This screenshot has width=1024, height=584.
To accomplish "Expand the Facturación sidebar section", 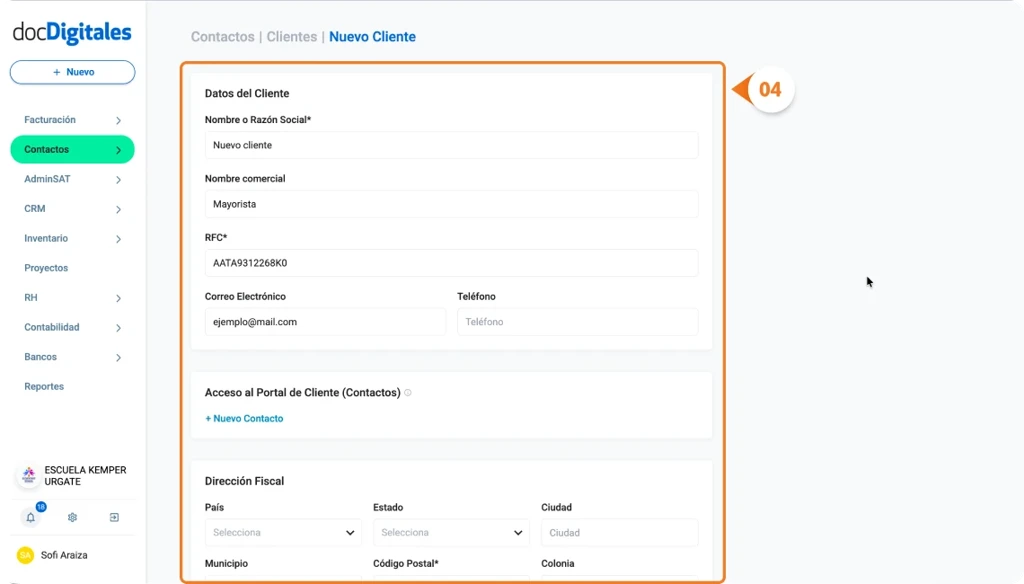I will point(72,119).
